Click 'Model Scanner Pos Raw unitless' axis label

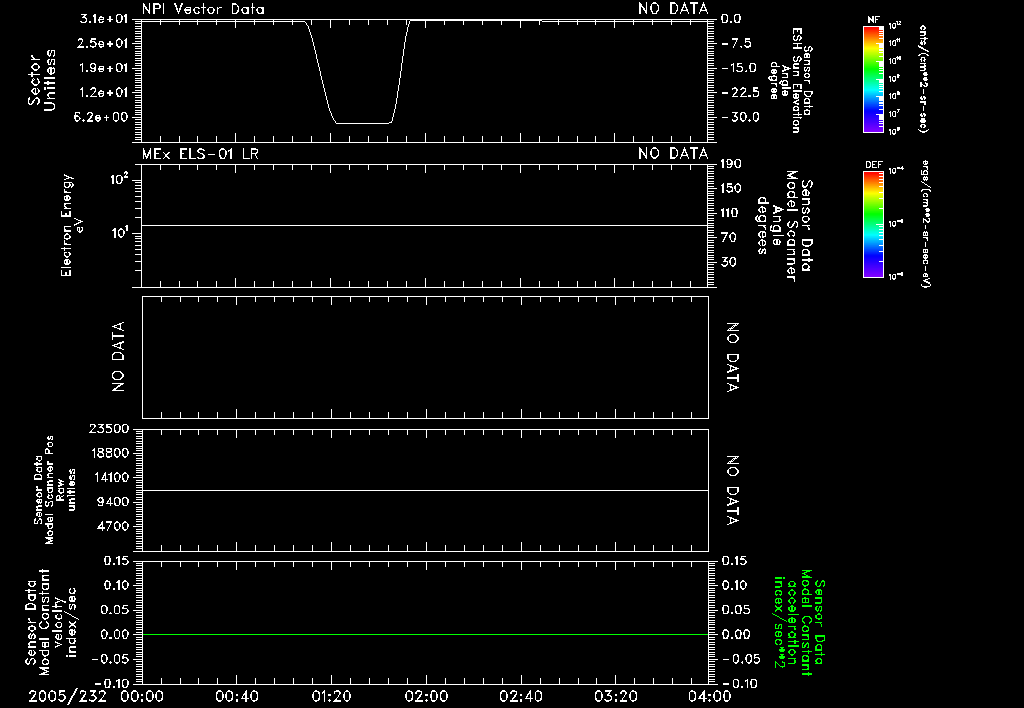(55, 491)
